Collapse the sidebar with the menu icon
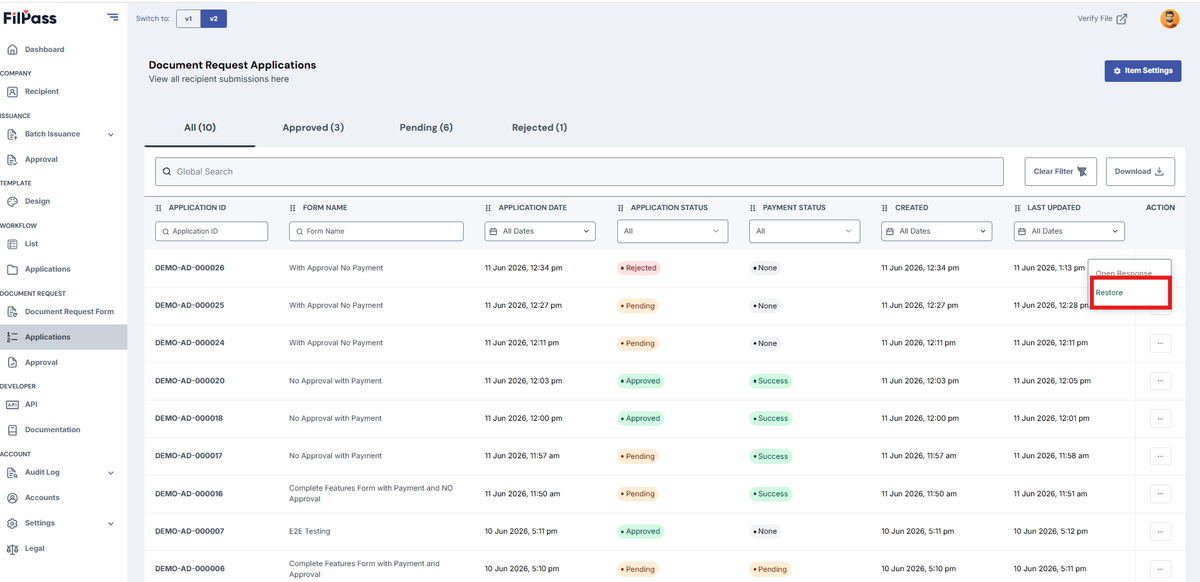1200x582 pixels. pyautogui.click(x=112, y=18)
